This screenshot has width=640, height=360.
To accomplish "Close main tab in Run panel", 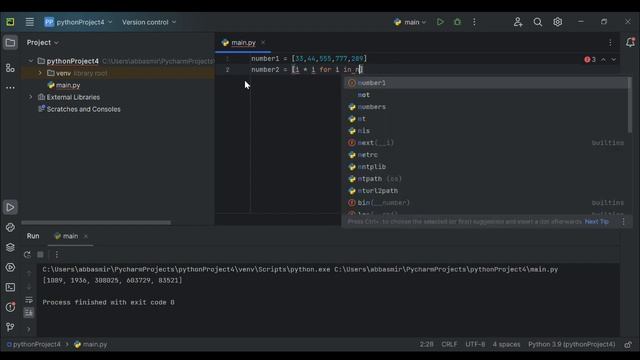I will click(x=86, y=236).
